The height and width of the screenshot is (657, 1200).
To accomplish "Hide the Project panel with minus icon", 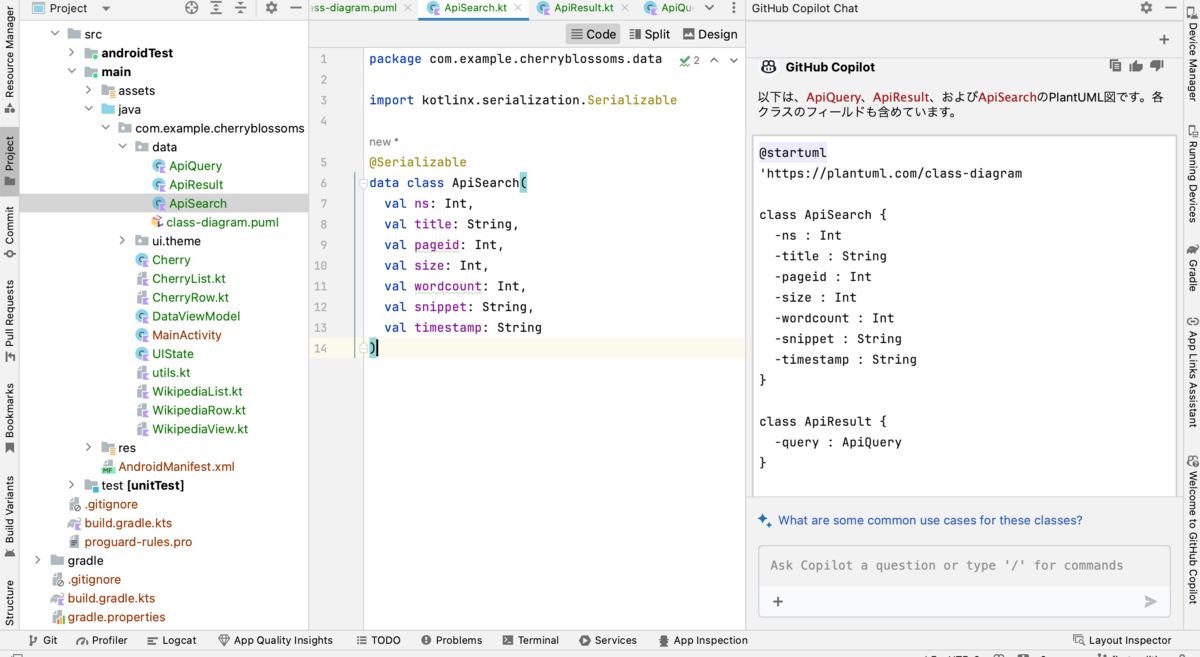I will point(295,8).
